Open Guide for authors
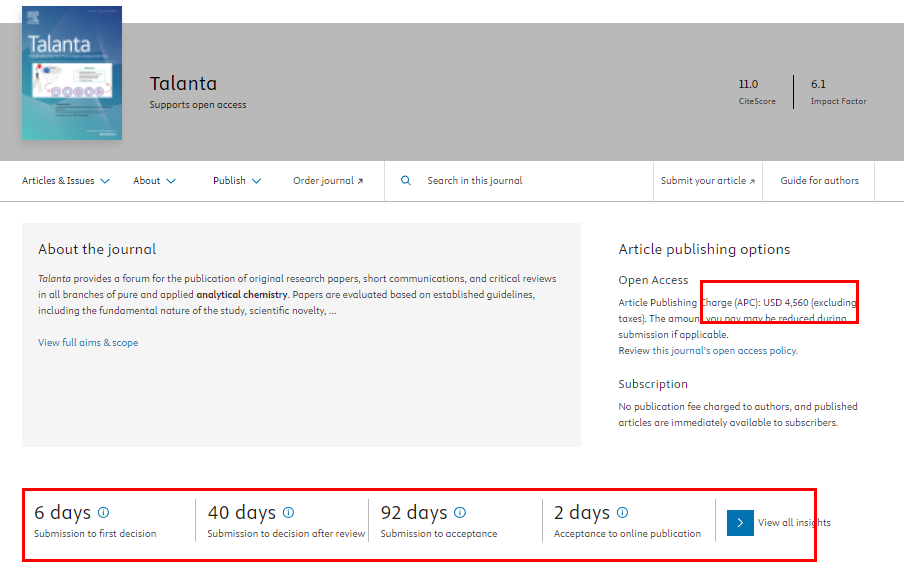Viewport: 904px width, 569px height. pos(819,181)
